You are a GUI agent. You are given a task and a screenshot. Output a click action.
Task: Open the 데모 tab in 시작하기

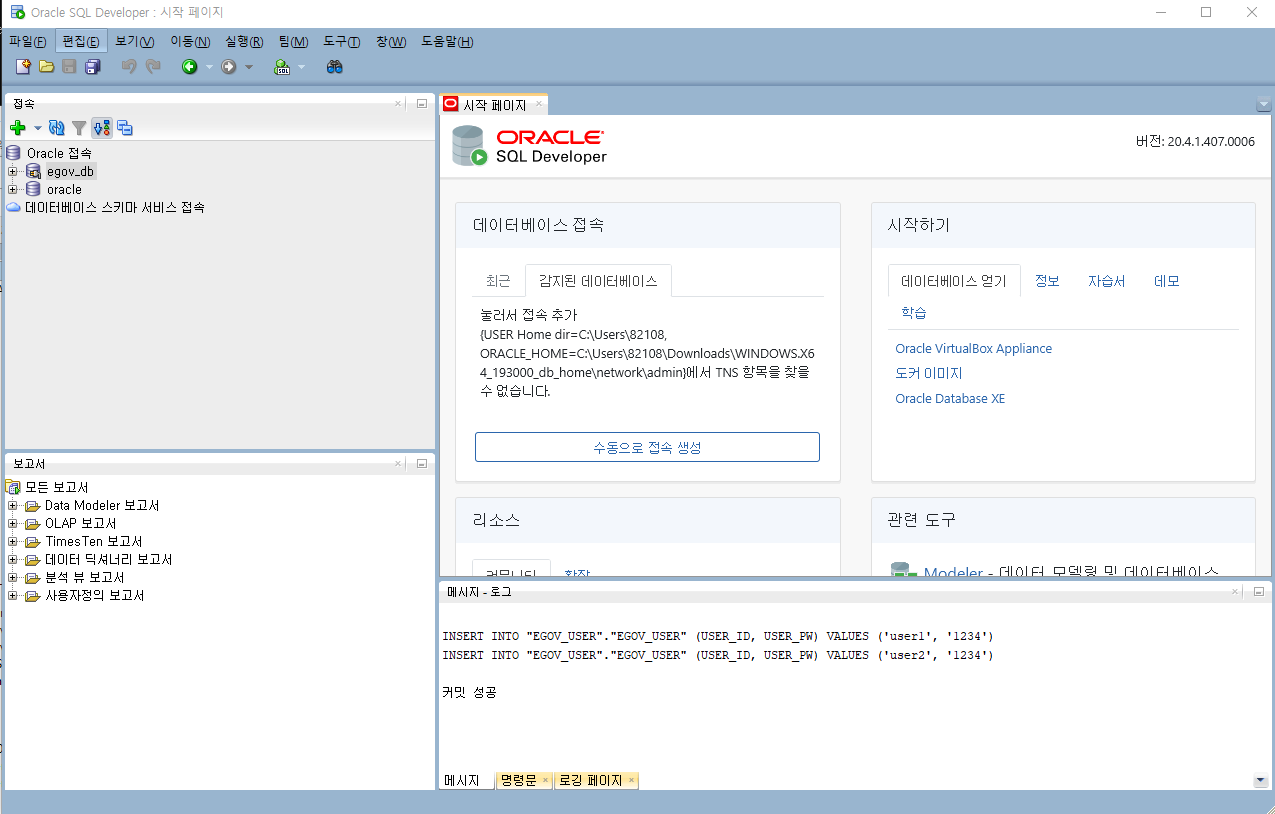1167,281
